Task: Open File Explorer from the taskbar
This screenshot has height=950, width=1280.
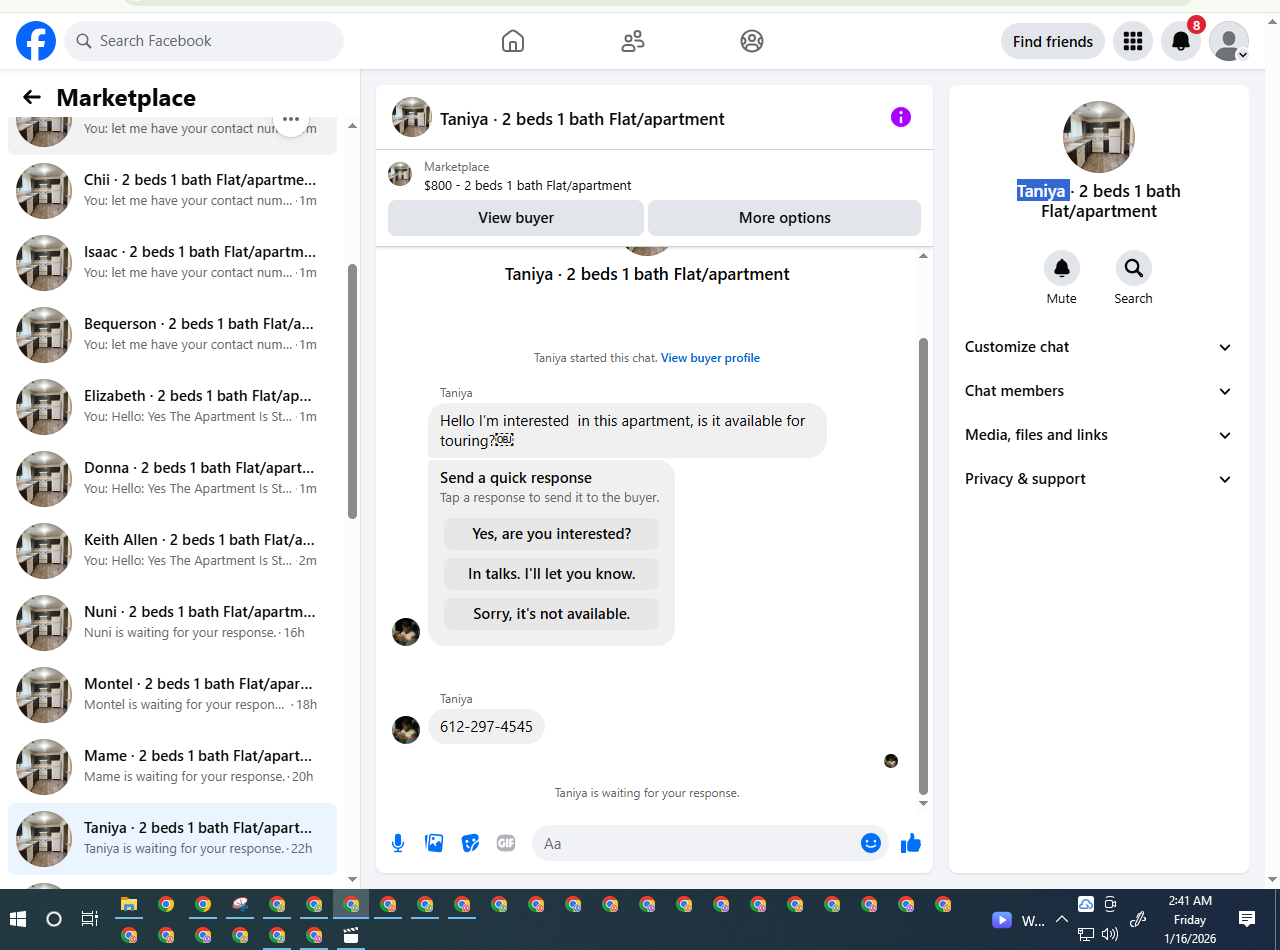Action: coord(129,905)
